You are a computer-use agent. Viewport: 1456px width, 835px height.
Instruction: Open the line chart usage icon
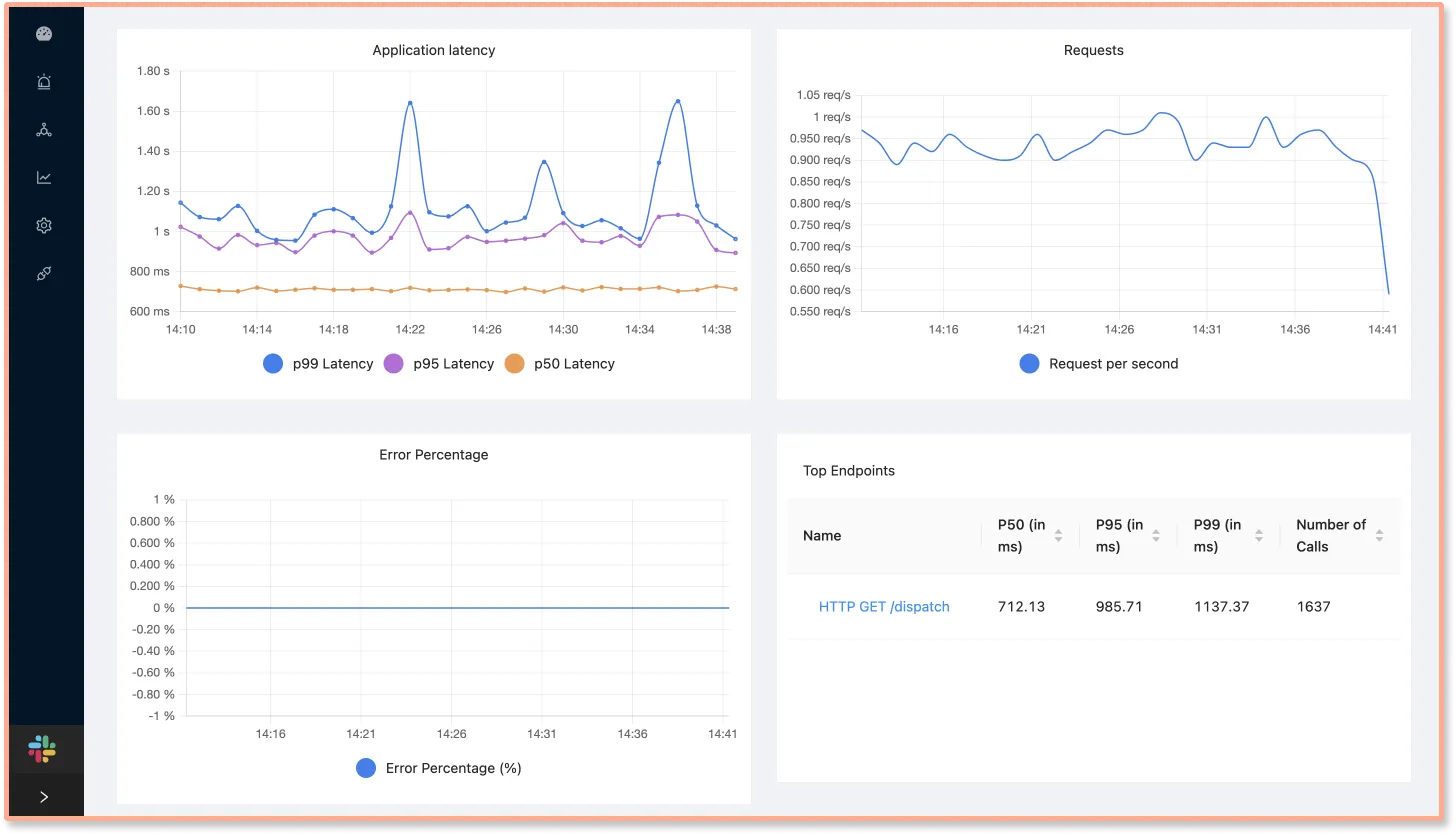point(43,178)
